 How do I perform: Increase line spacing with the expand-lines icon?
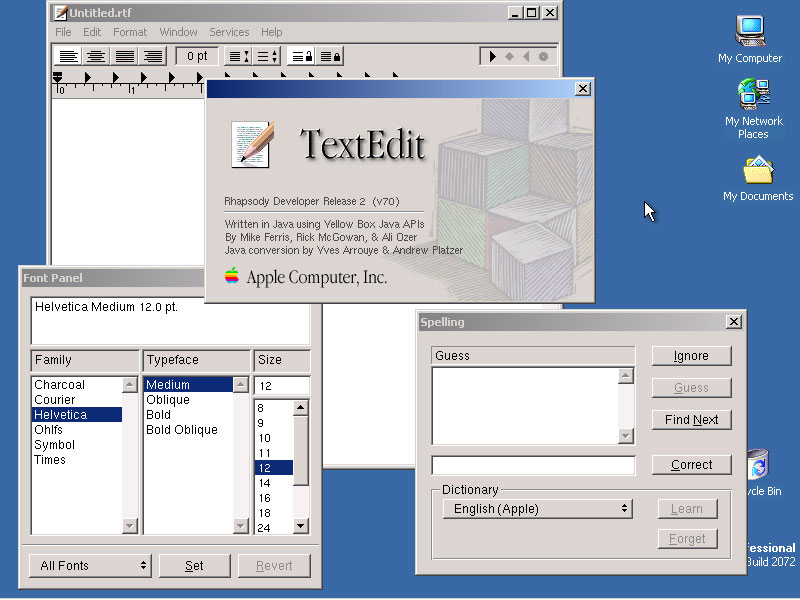coord(267,56)
